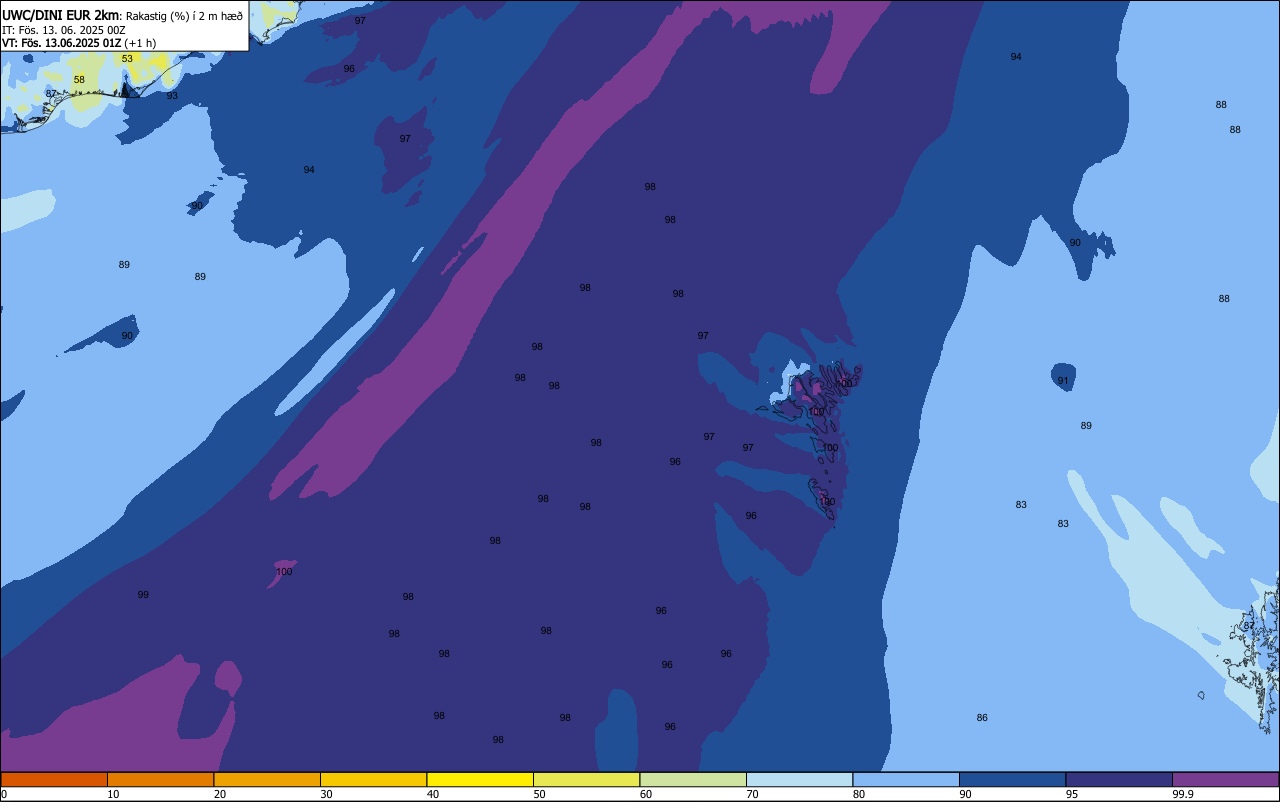Choose the 60–70 pale green legend segment
This screenshot has height=802, width=1280.
click(x=693, y=779)
